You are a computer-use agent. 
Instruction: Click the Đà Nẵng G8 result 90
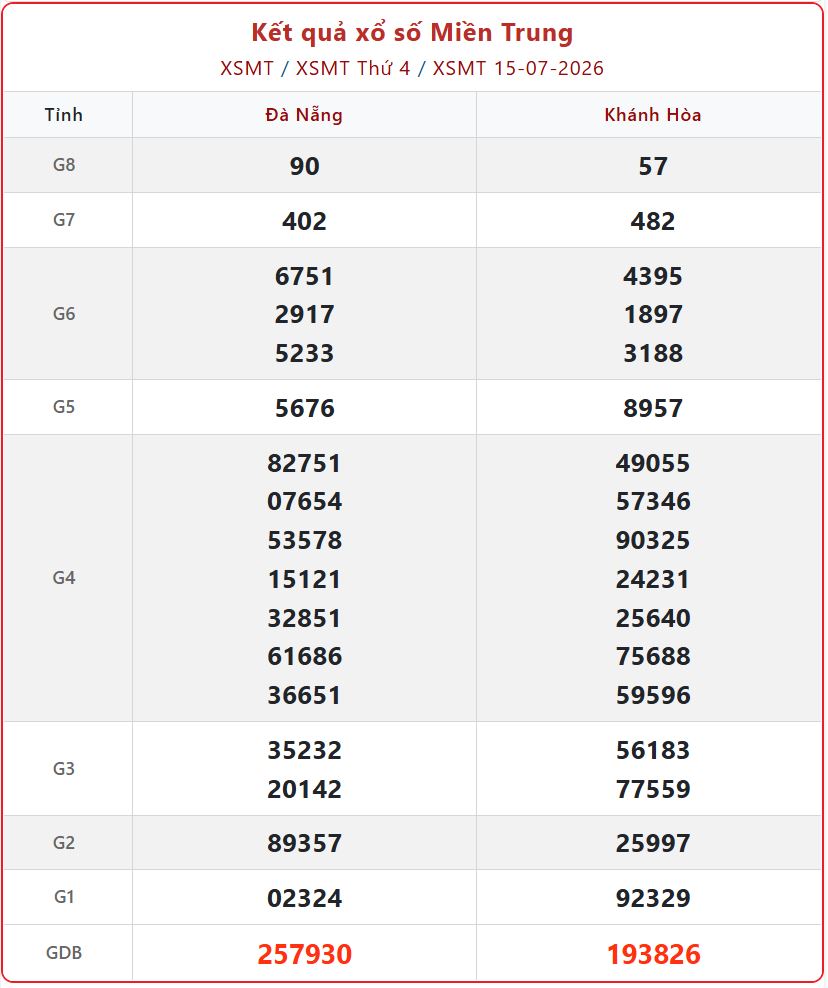pos(304,166)
